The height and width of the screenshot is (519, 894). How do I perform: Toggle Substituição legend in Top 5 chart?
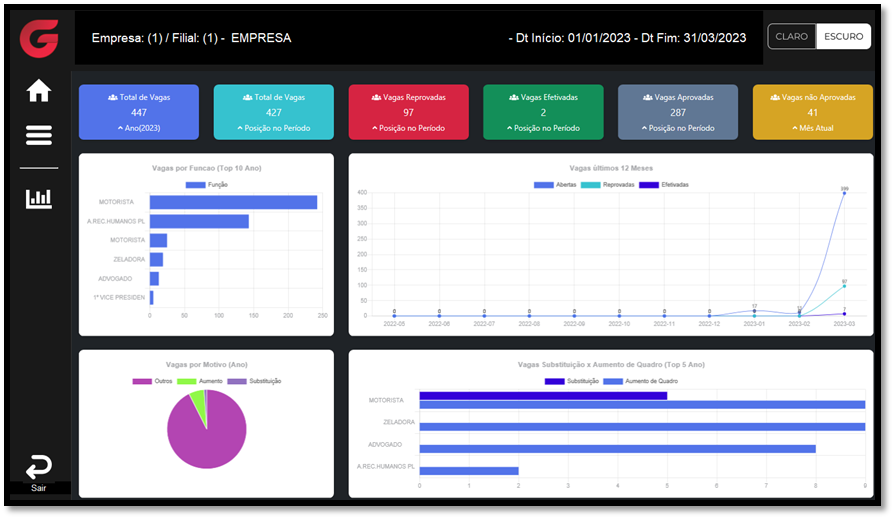[572, 381]
